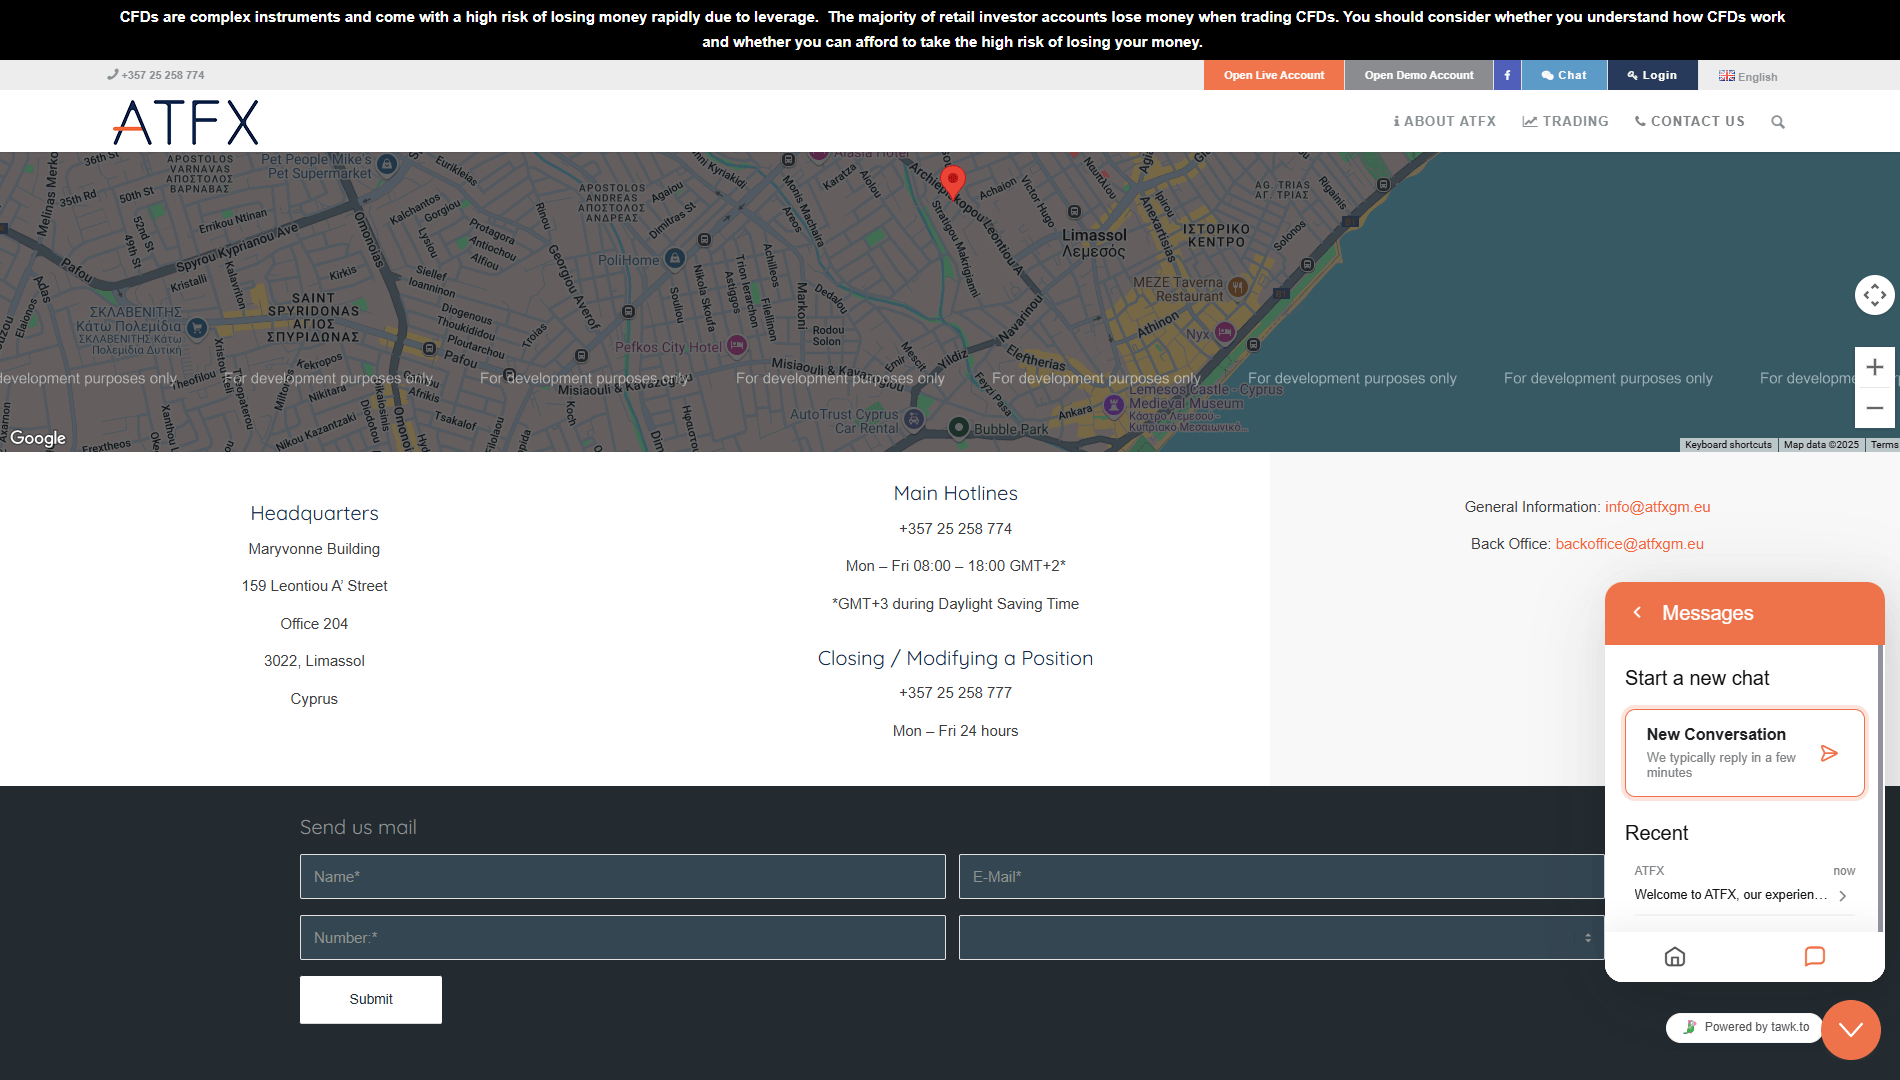Screen dimensions: 1900x1080
Task: Click the Main Hotlines +357 25 258 774 number
Action: pos(955,529)
